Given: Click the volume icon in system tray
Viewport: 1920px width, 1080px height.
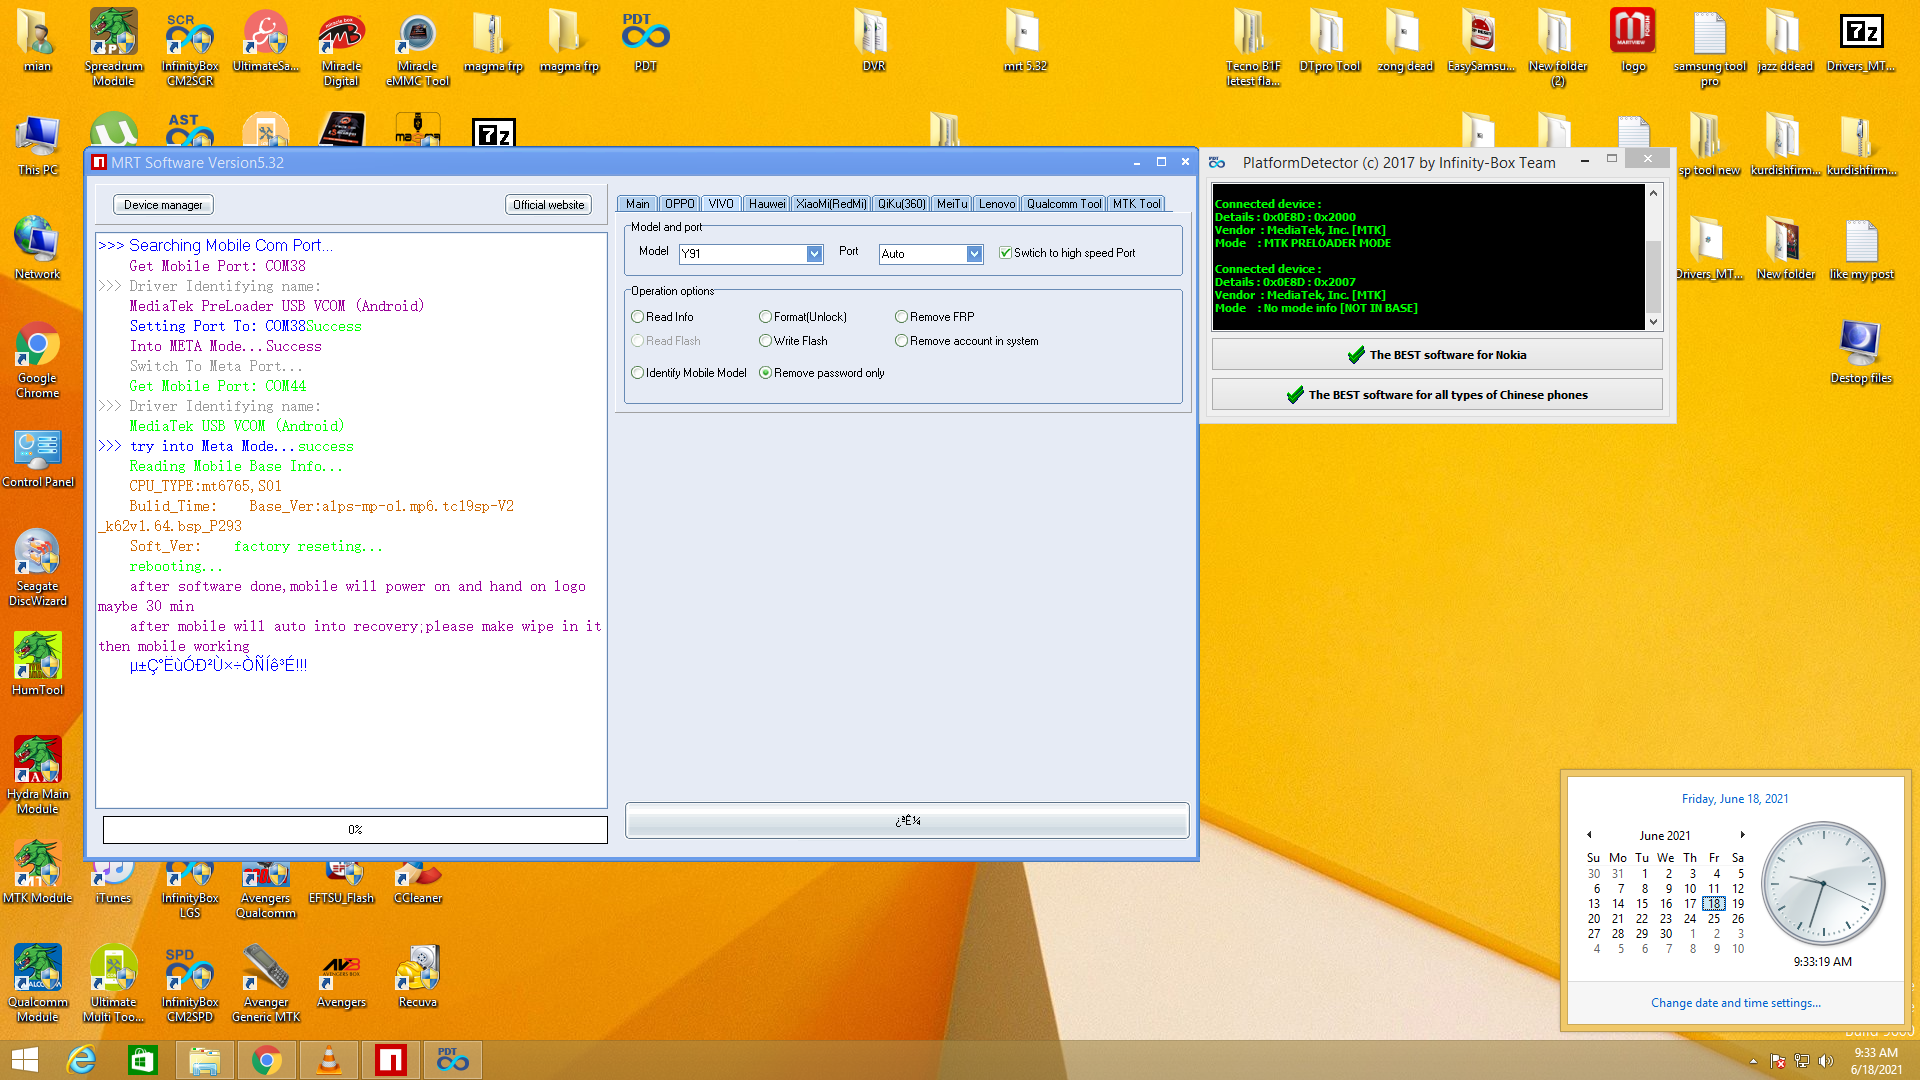Looking at the screenshot, I should click(1826, 1061).
